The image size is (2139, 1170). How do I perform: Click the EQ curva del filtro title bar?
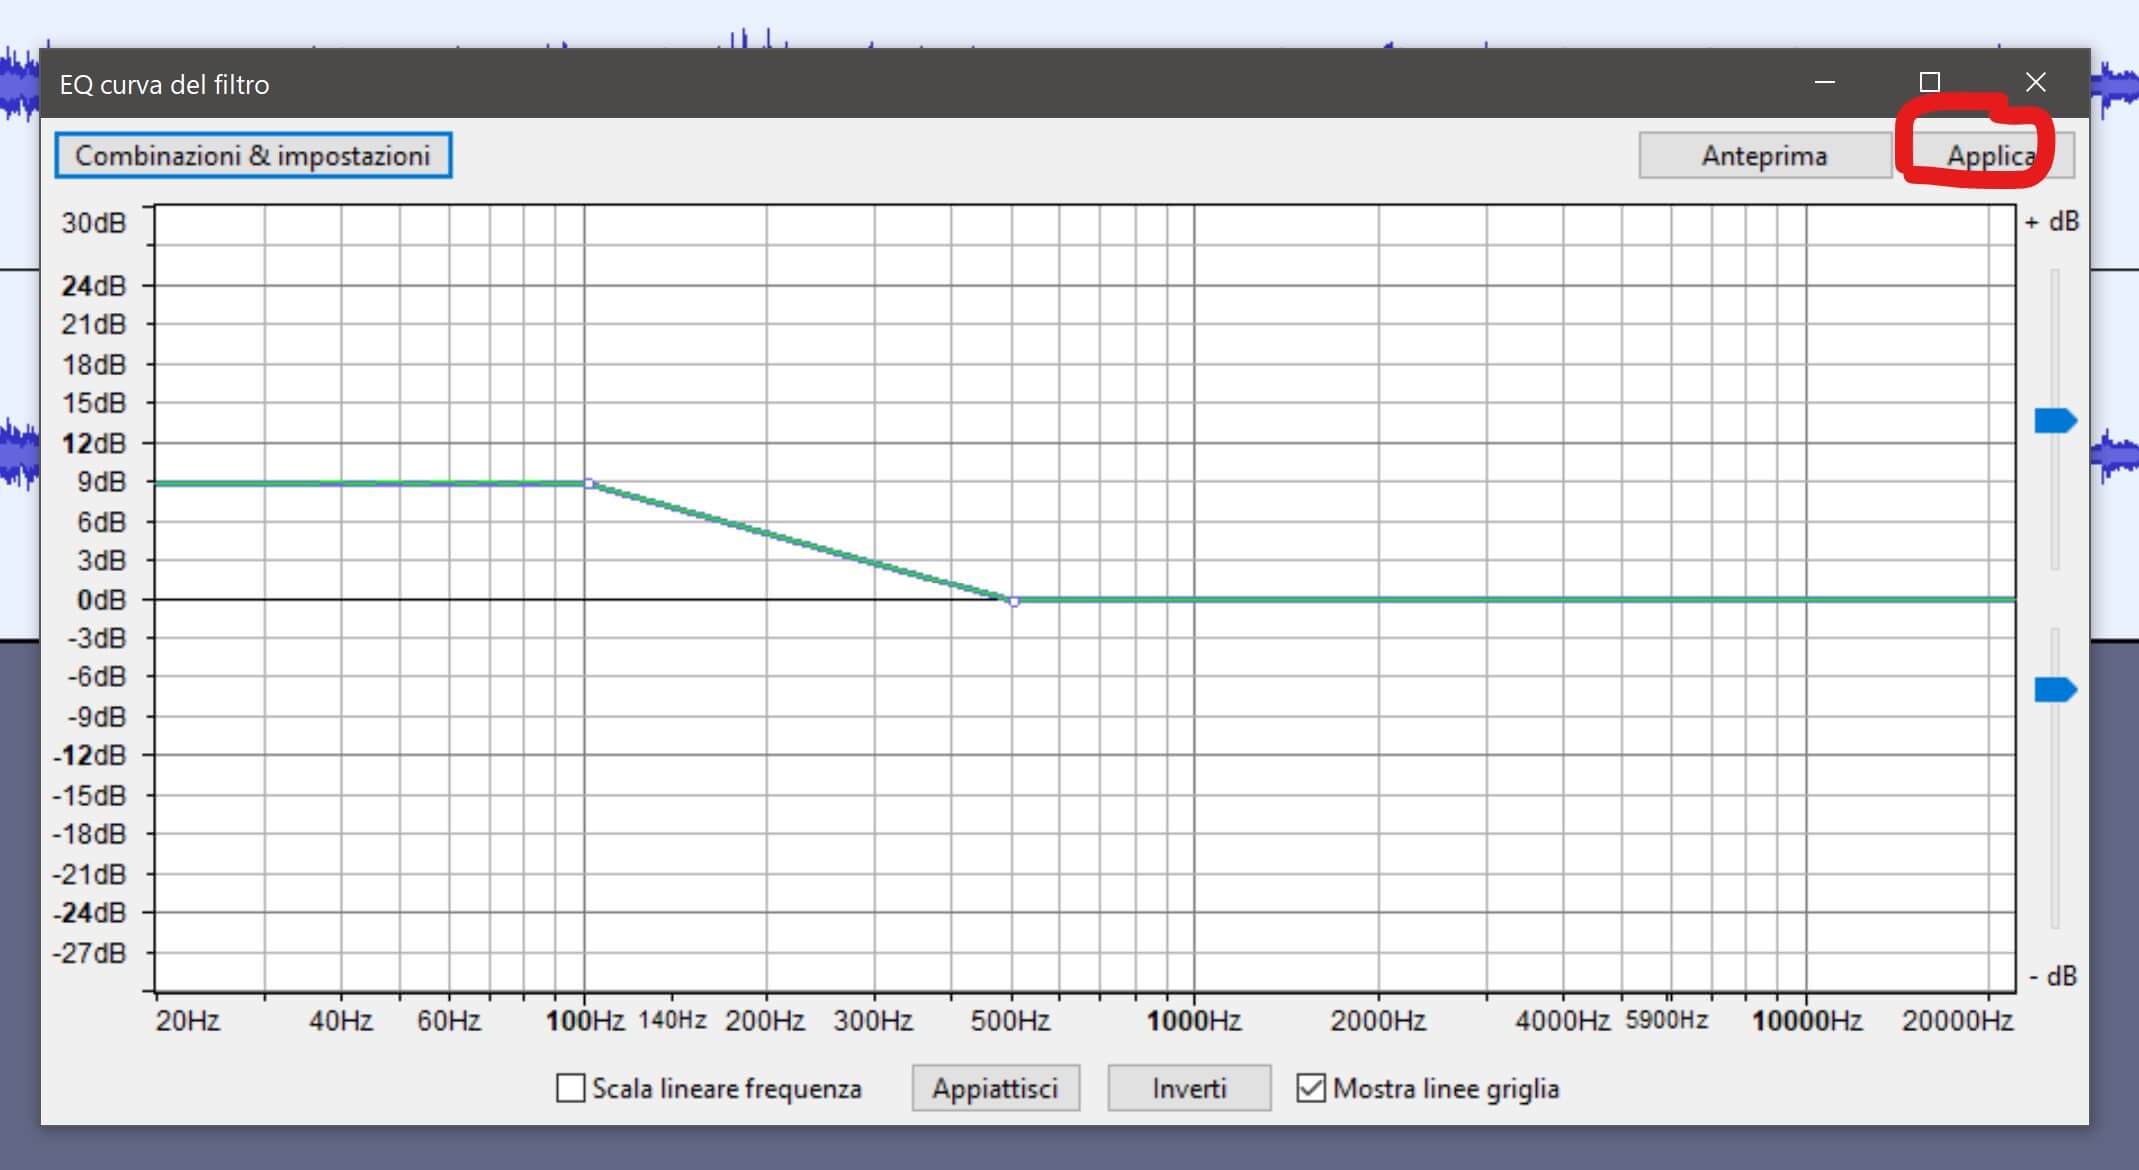[x=800, y=84]
